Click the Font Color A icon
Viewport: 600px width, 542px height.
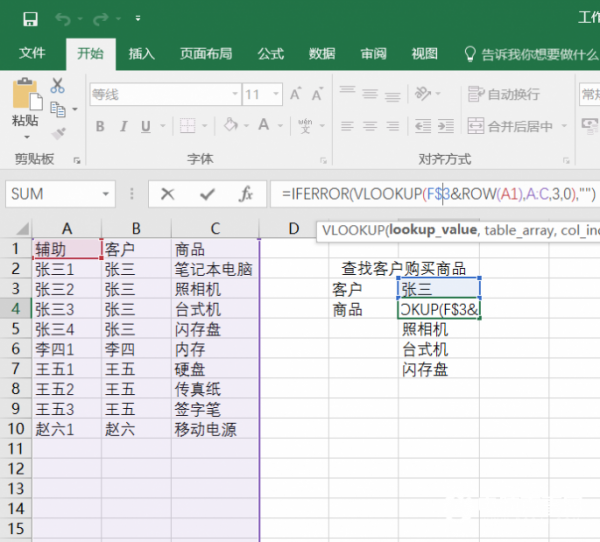point(264,125)
